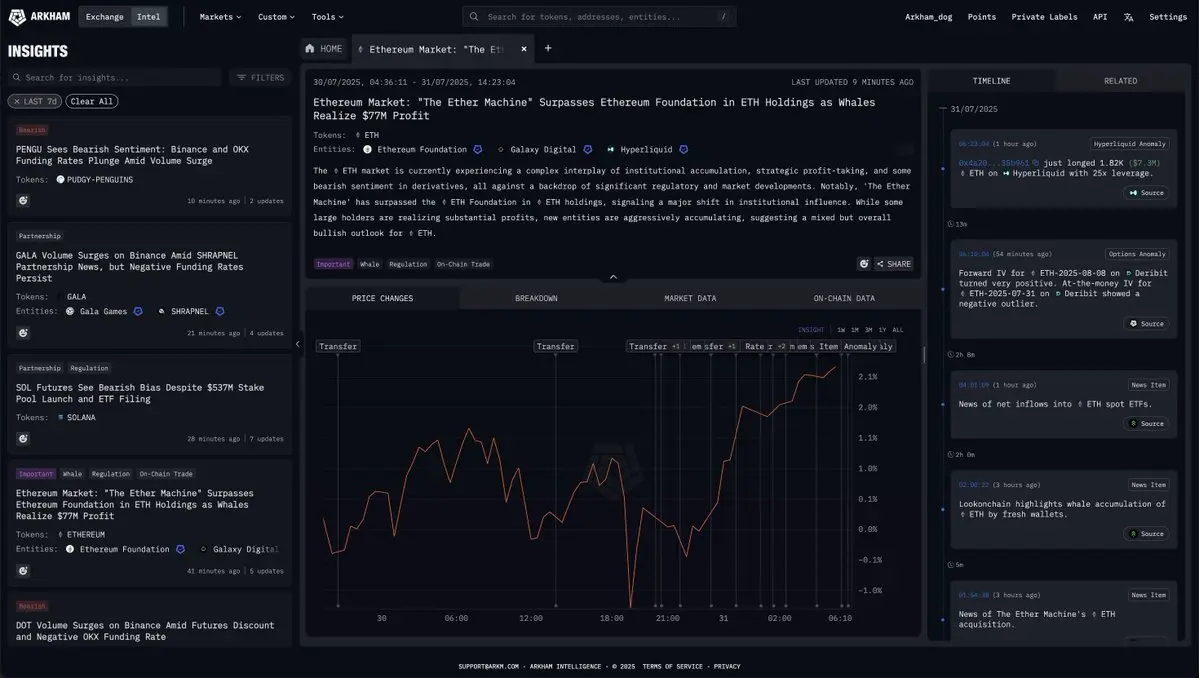Click the language translate icon
1199x678 pixels.
point(1128,17)
